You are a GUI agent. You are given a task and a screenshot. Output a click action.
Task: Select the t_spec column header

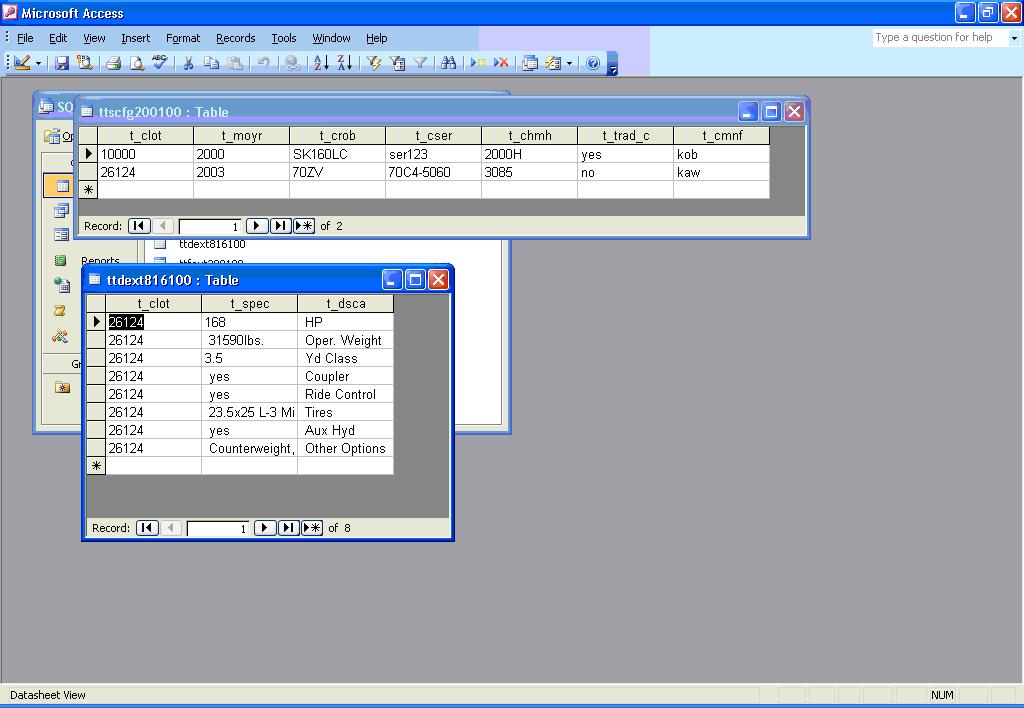coord(249,304)
